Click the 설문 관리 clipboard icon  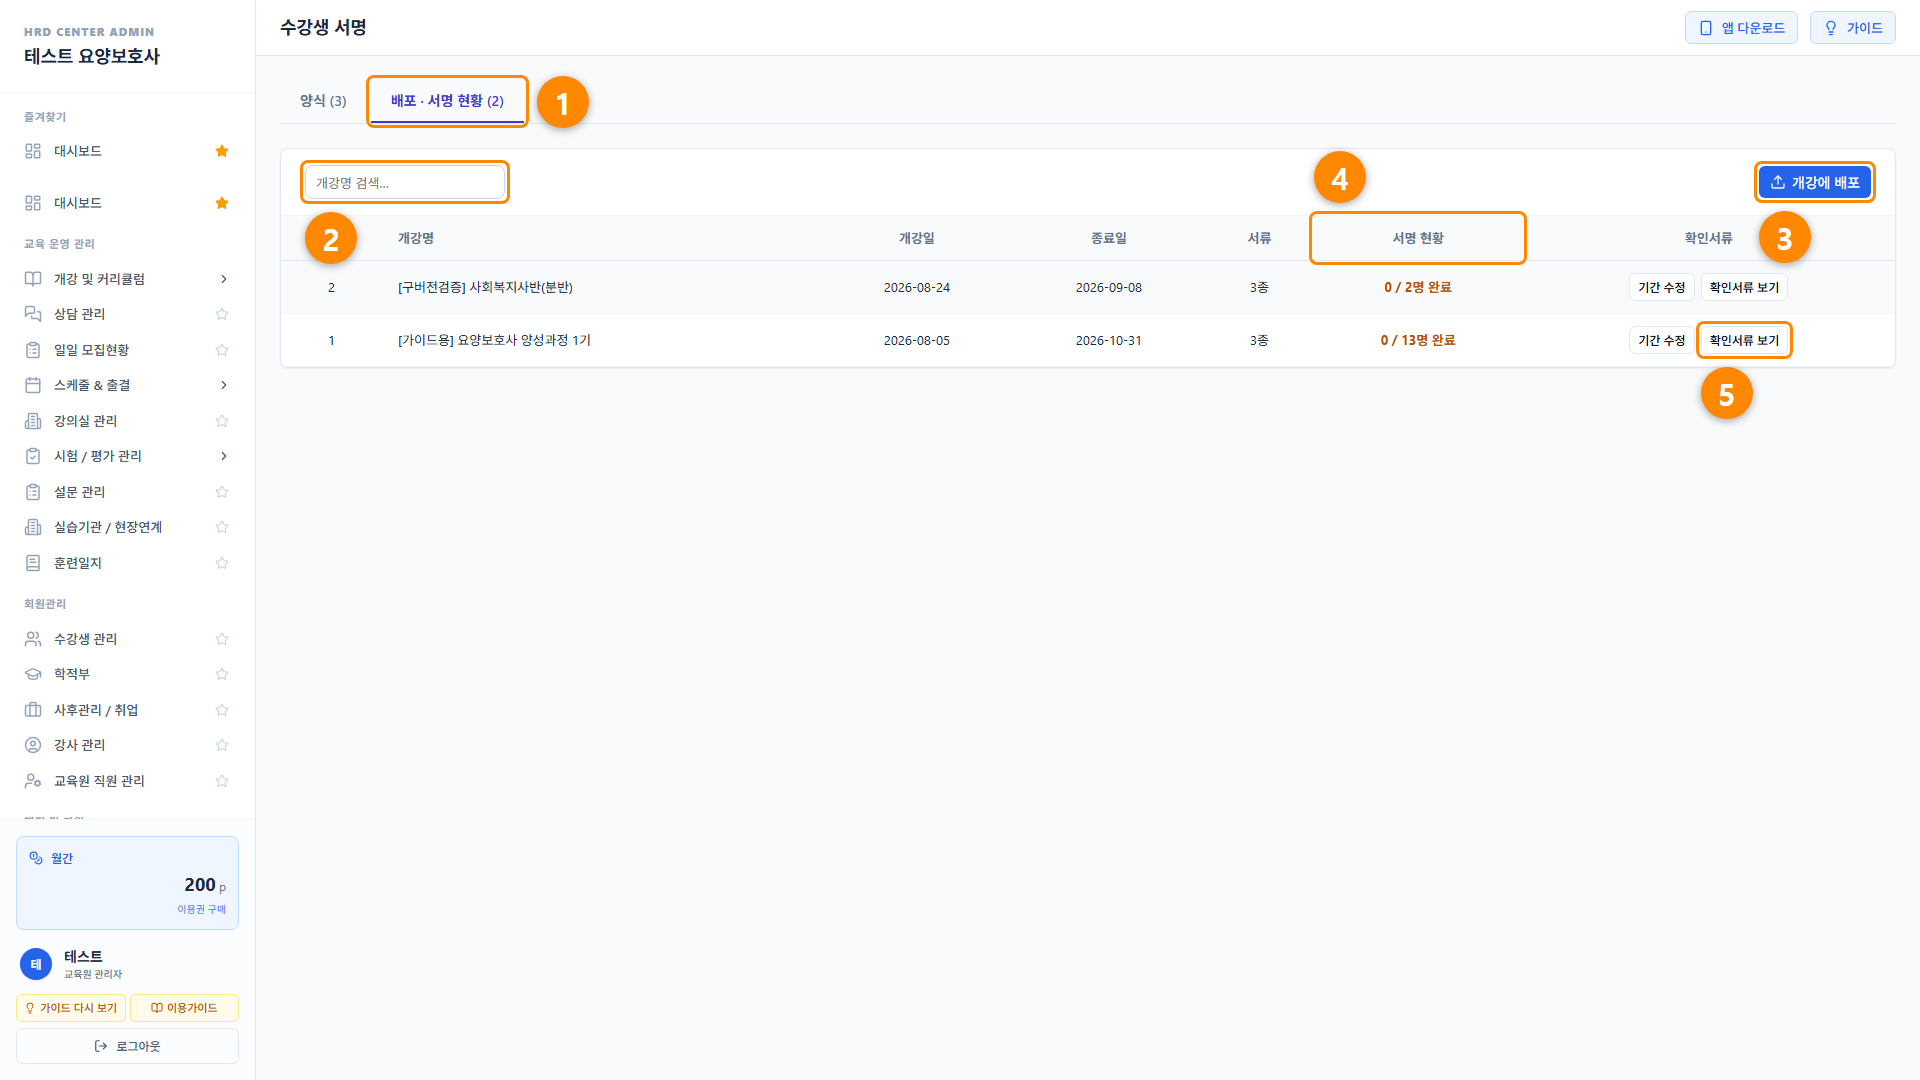coord(33,492)
